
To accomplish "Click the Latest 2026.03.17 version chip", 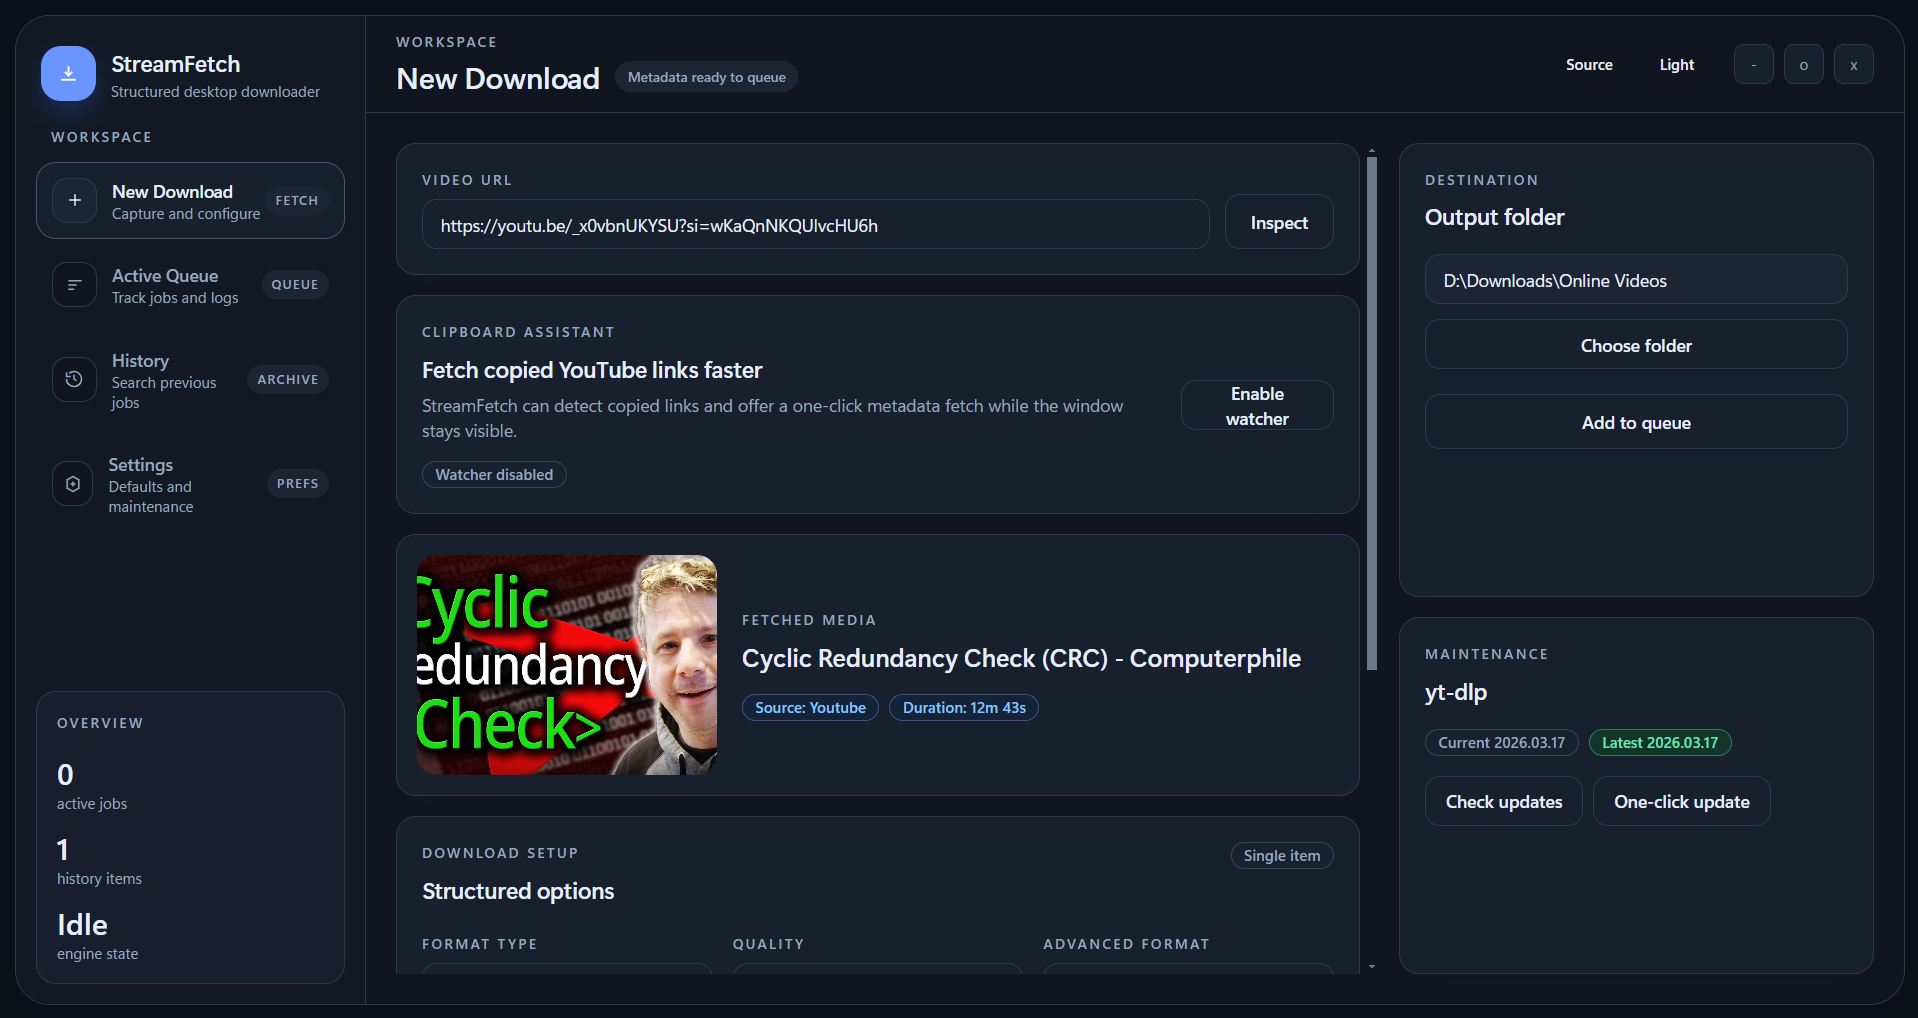I will 1660,743.
